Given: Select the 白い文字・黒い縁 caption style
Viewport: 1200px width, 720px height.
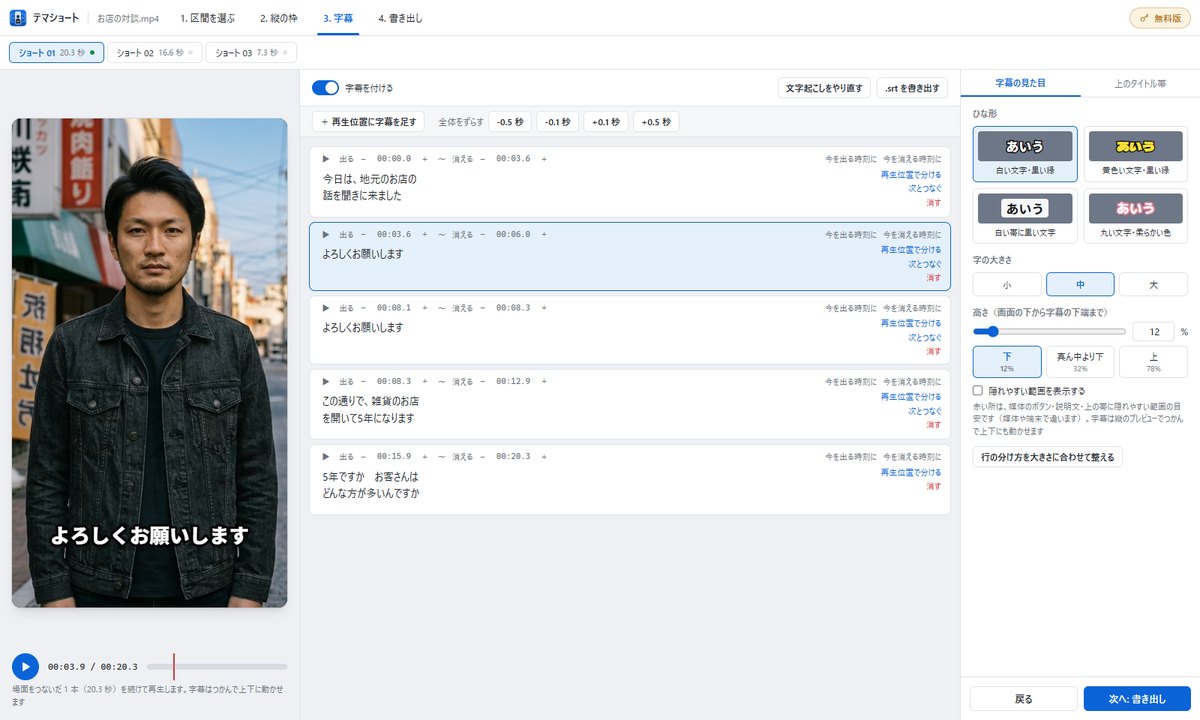Looking at the screenshot, I should pyautogui.click(x=1025, y=154).
